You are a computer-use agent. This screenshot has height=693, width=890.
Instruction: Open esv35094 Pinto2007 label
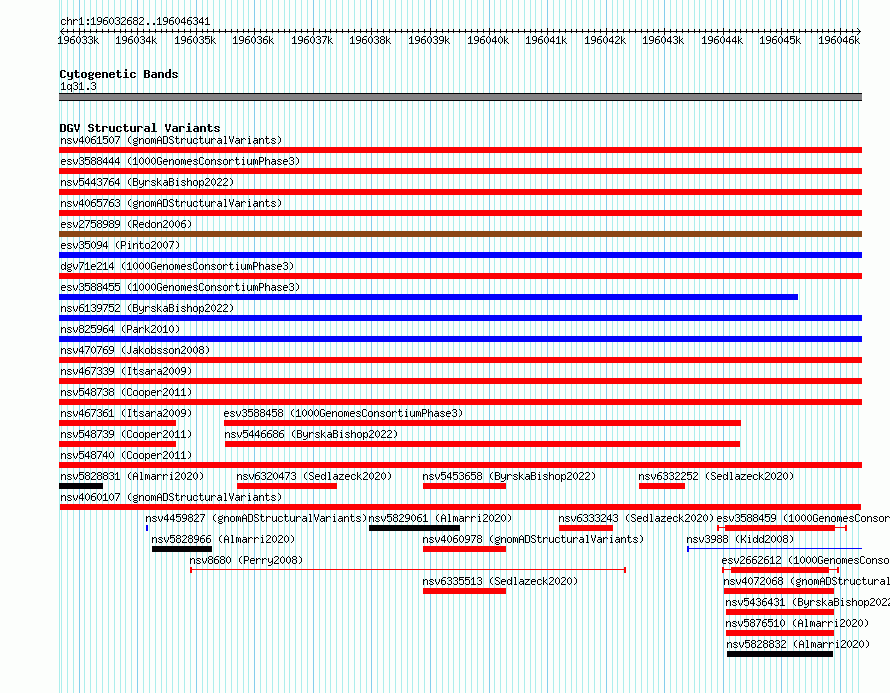pos(120,245)
